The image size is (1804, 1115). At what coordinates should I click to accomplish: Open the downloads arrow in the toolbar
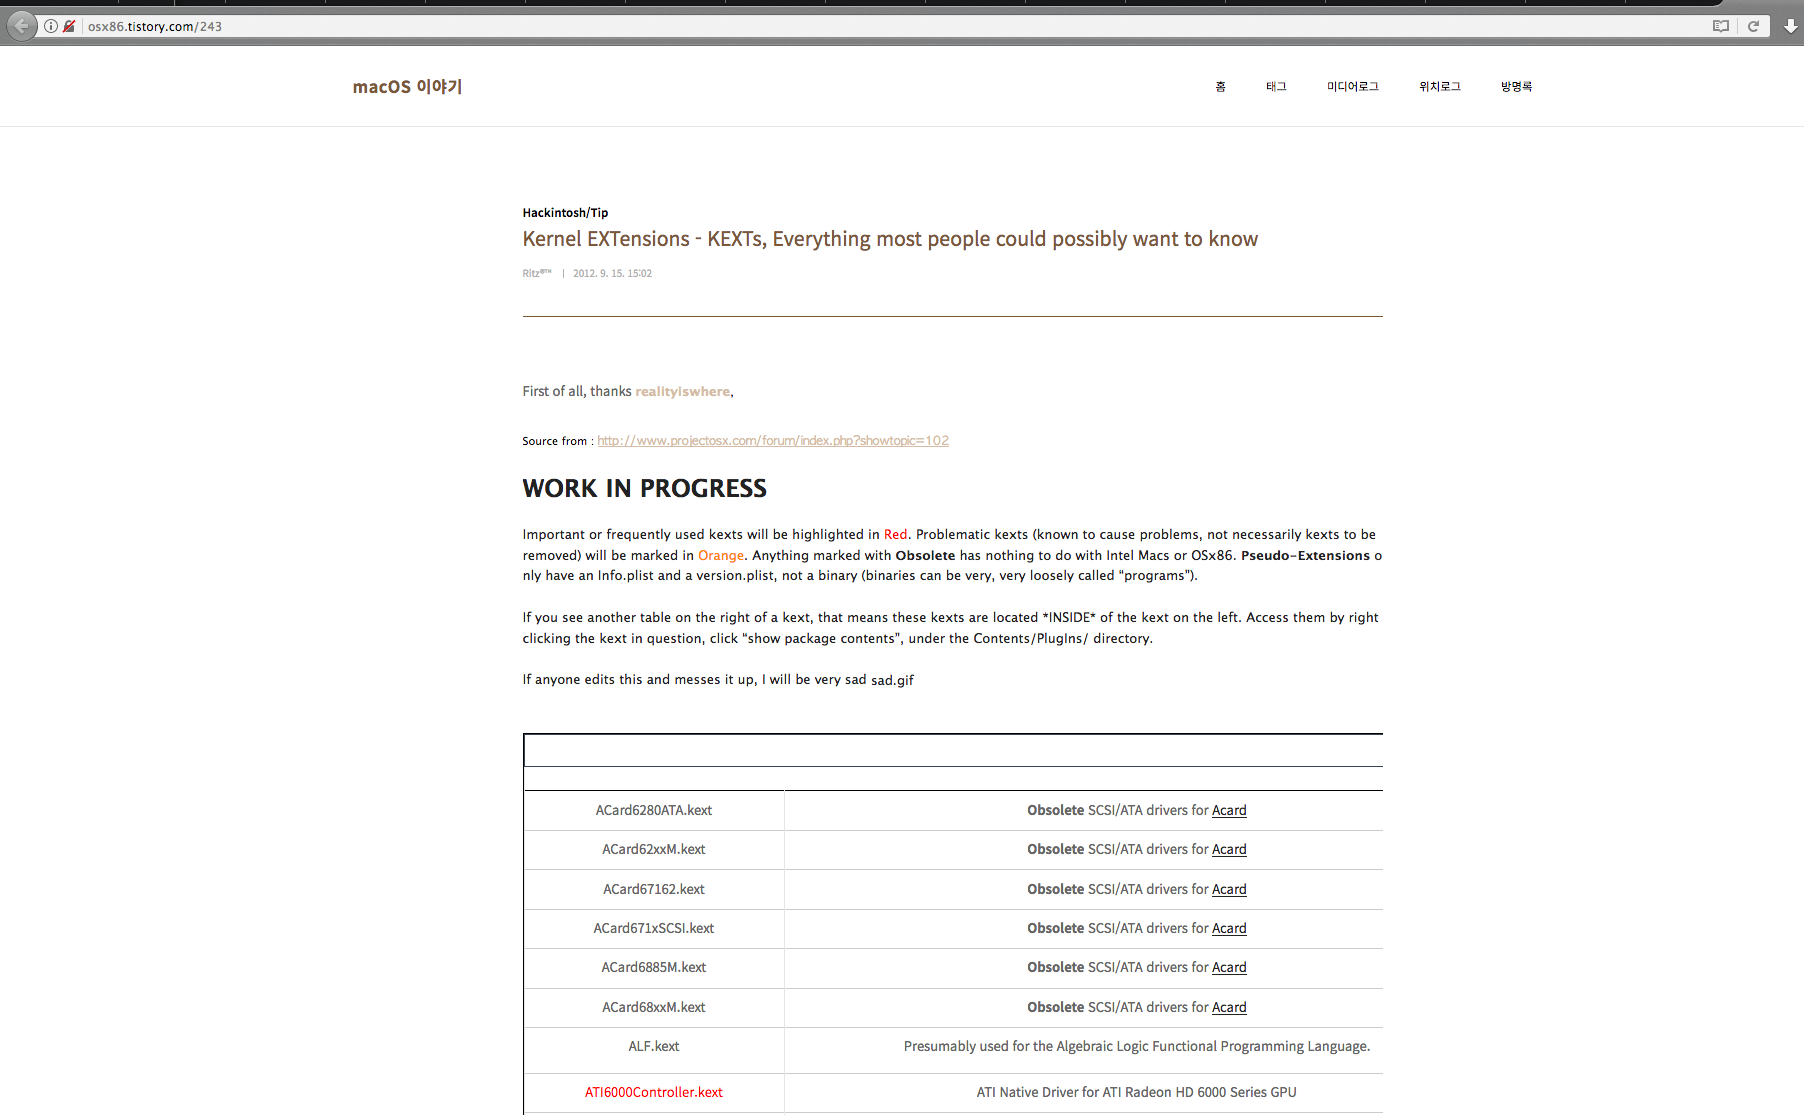click(x=1790, y=26)
